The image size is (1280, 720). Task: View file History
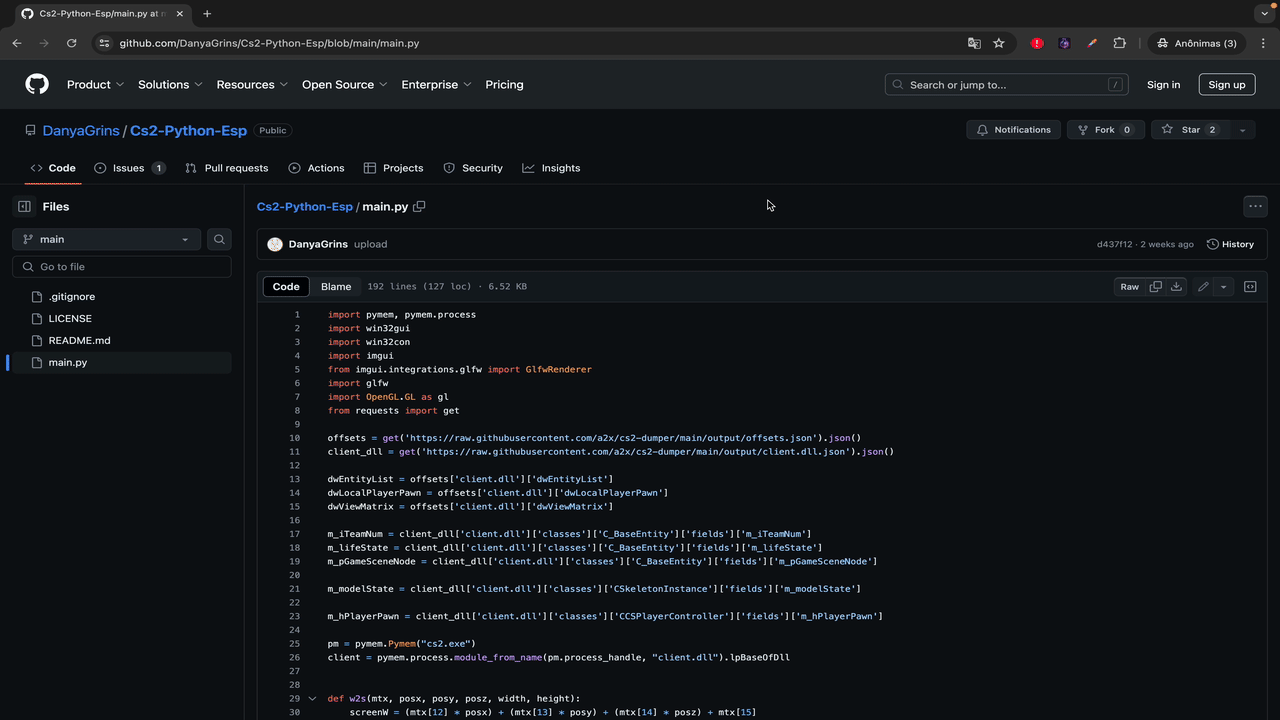(x=1230, y=244)
